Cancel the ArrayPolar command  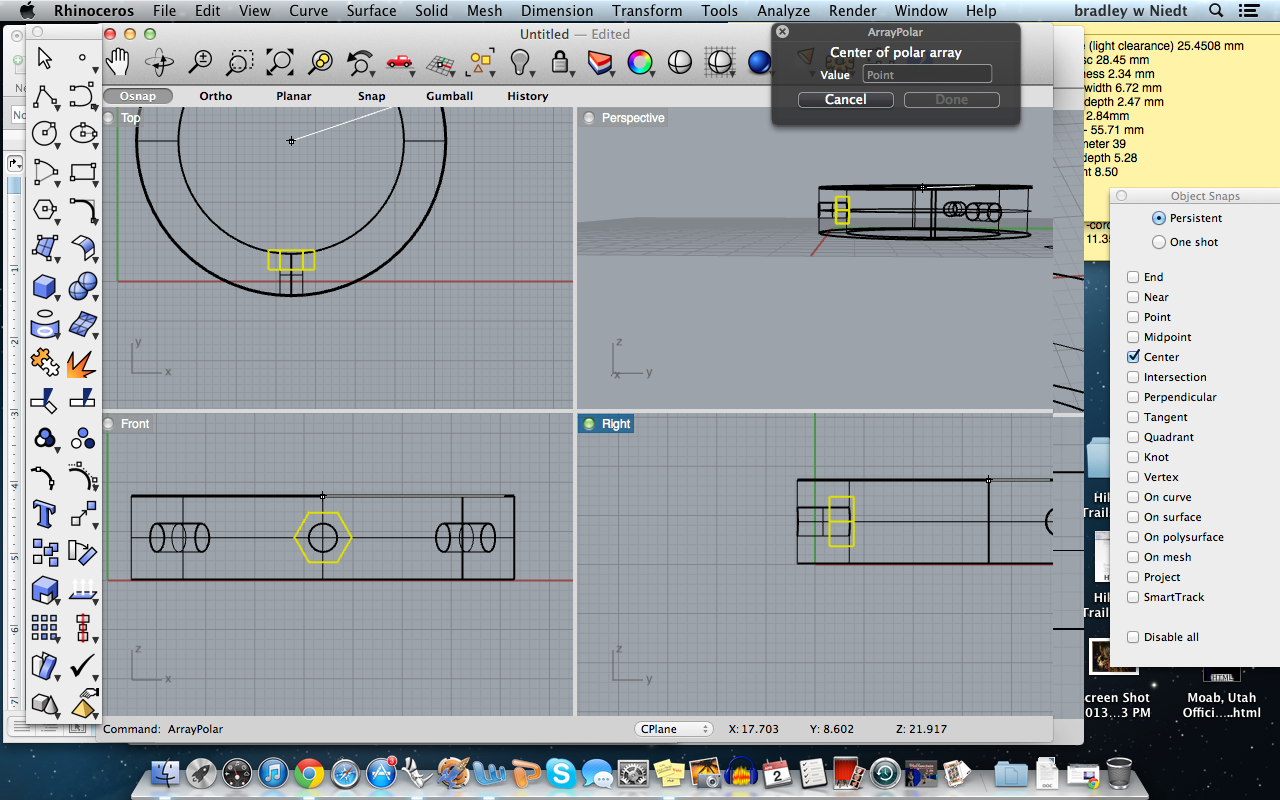click(x=846, y=99)
